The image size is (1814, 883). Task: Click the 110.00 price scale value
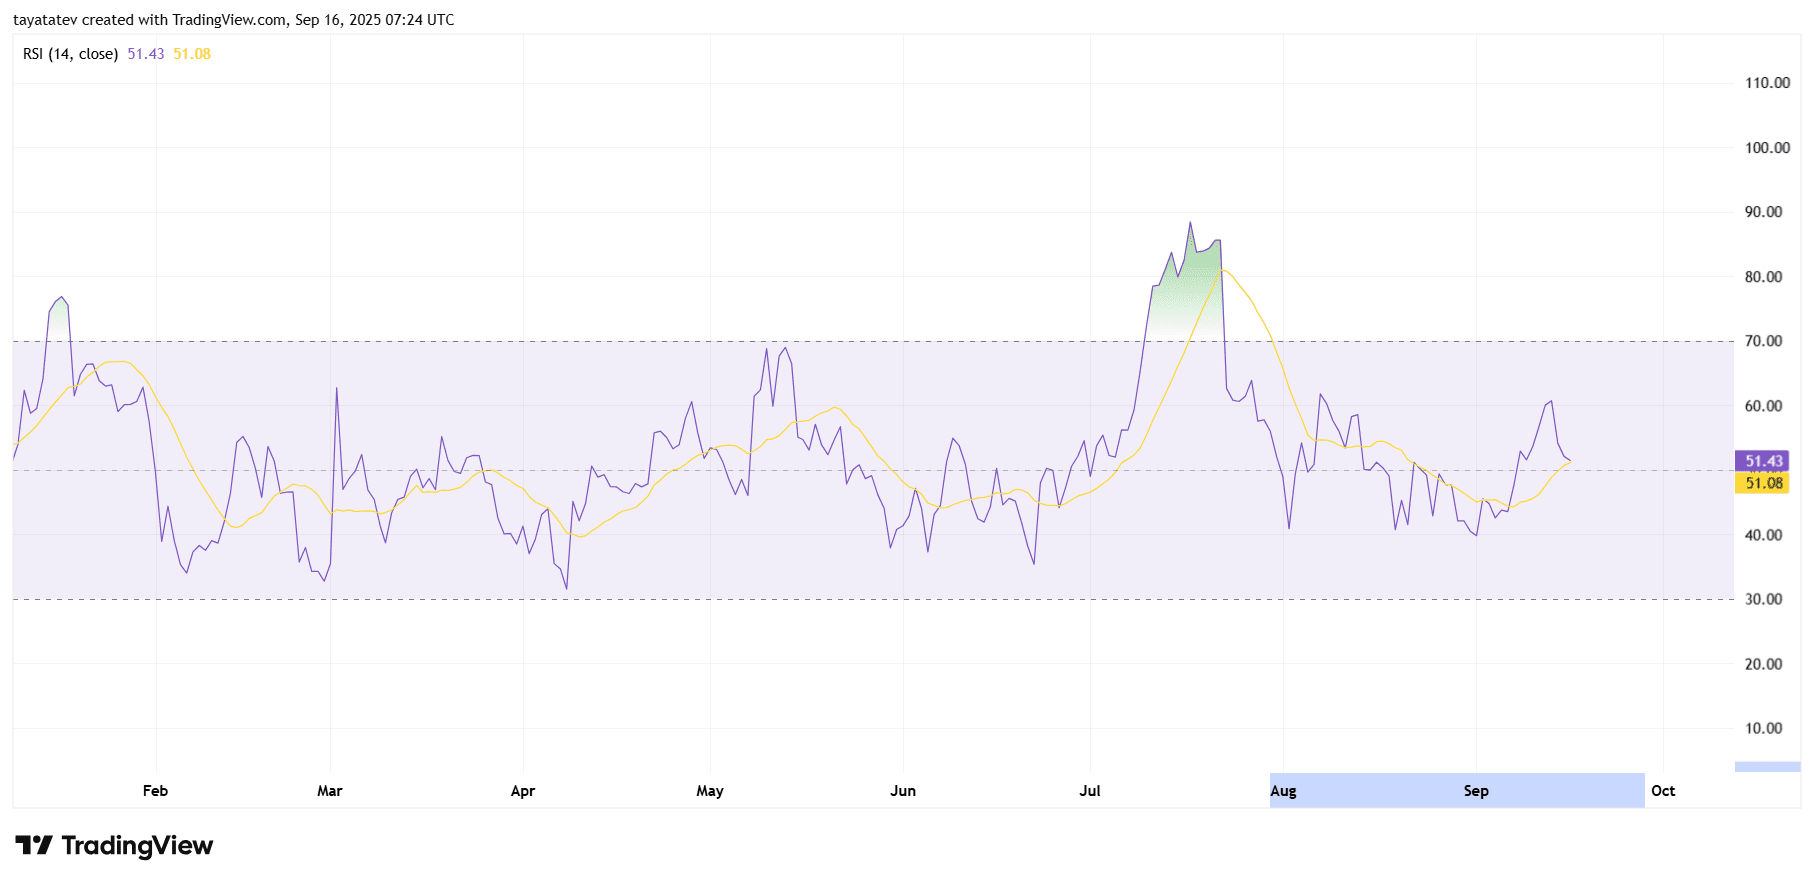[1767, 83]
